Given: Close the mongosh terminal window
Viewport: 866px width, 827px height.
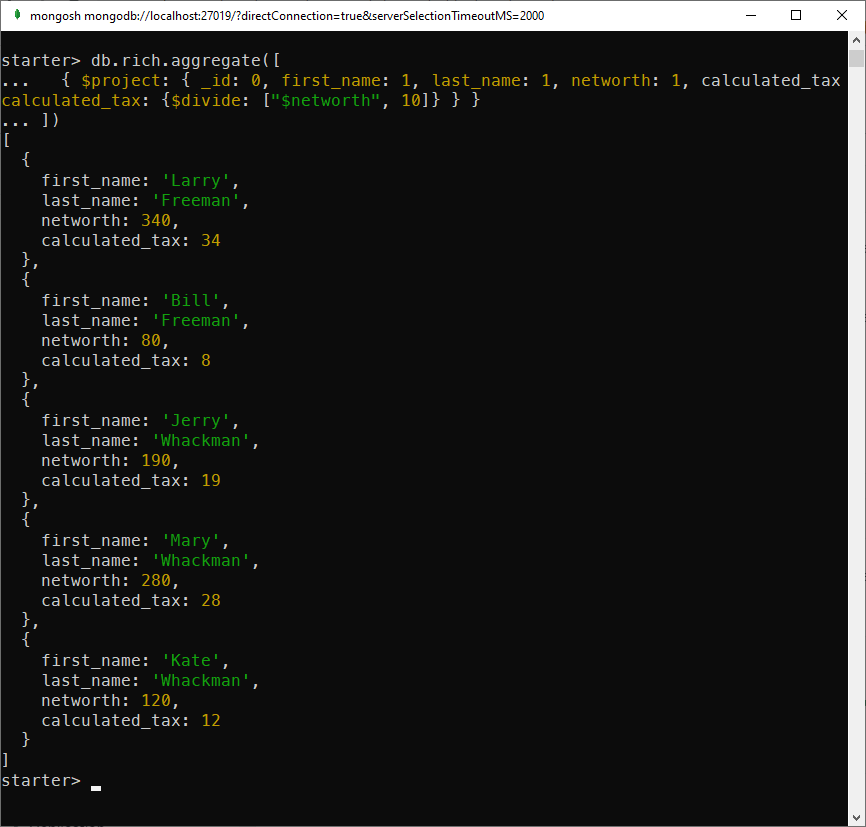Looking at the screenshot, I should tap(842, 15).
